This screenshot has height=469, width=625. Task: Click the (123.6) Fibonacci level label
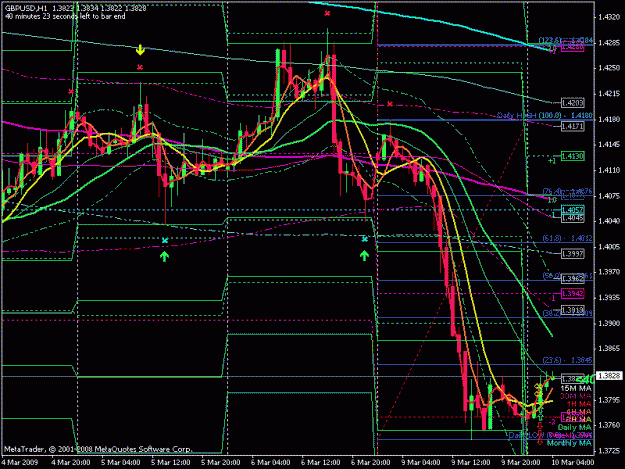click(x=566, y=40)
